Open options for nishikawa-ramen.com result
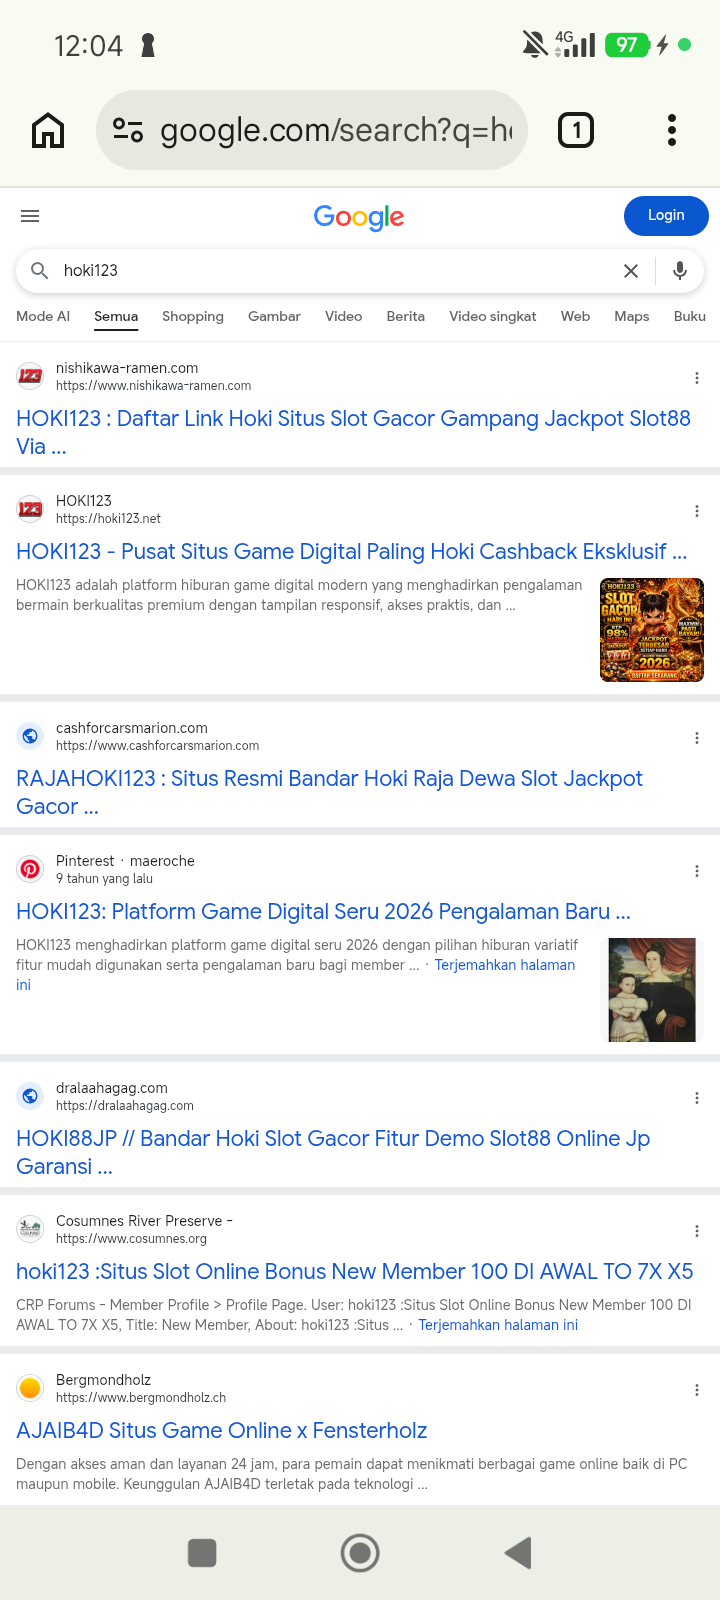This screenshot has height=1600, width=720. point(697,378)
